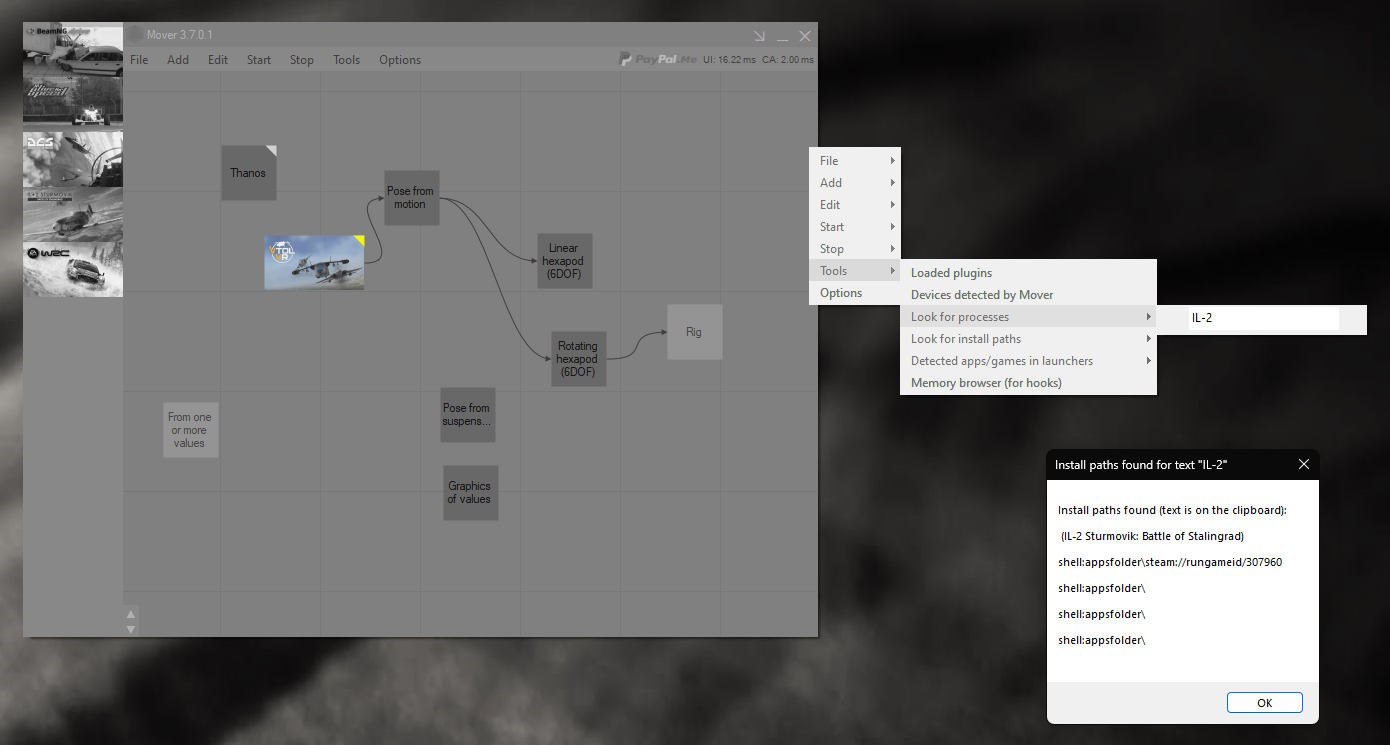Click the UI: 16.22 ms timing readout

730,60
